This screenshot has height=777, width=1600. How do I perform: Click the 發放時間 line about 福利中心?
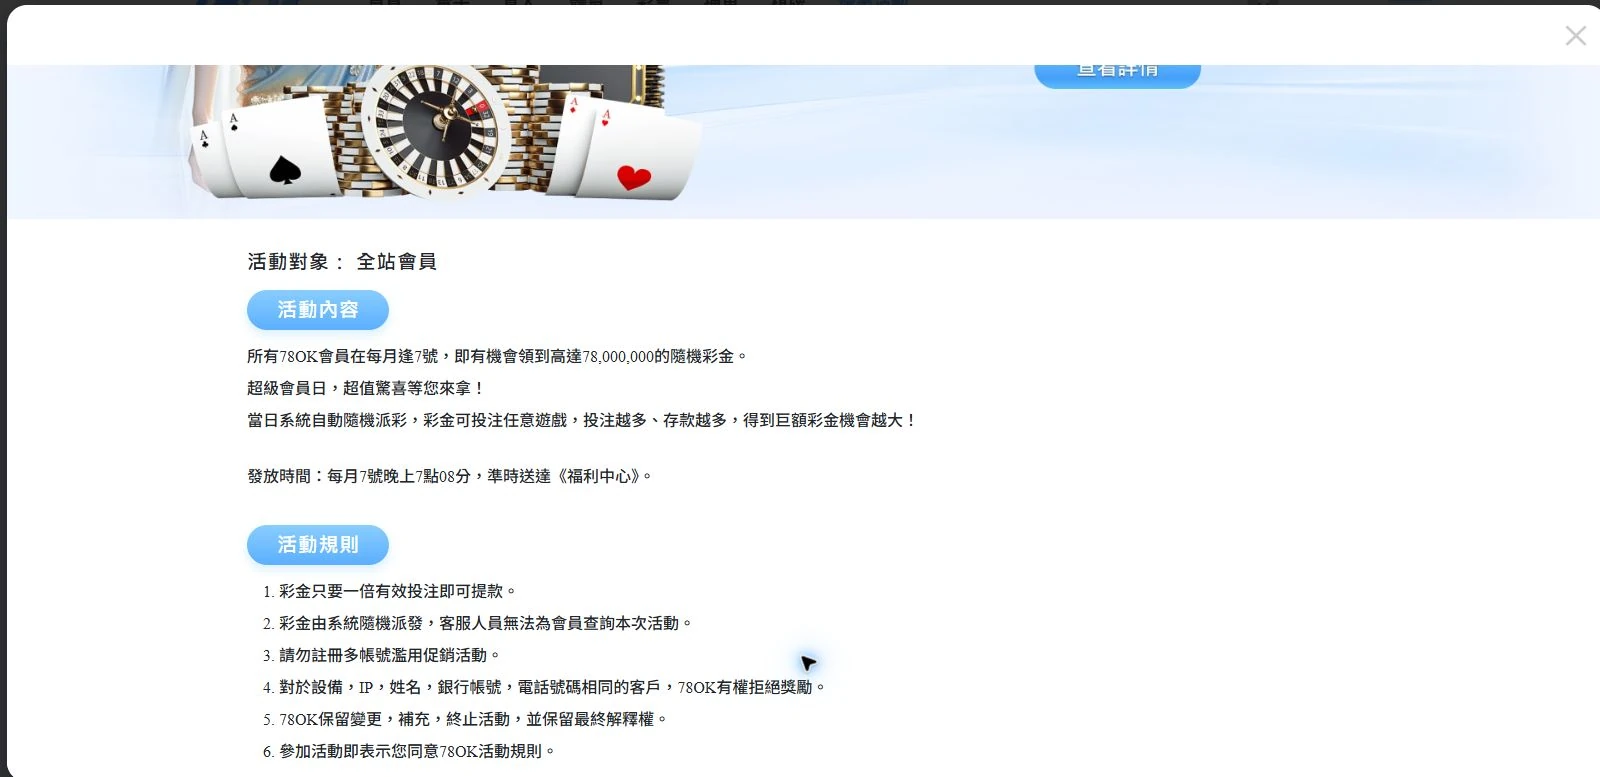pos(450,476)
